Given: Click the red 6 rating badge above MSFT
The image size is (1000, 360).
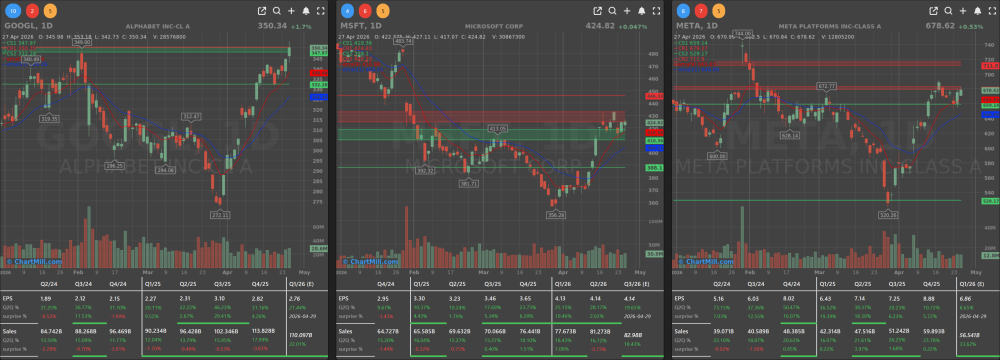Looking at the screenshot, I should (x=365, y=11).
